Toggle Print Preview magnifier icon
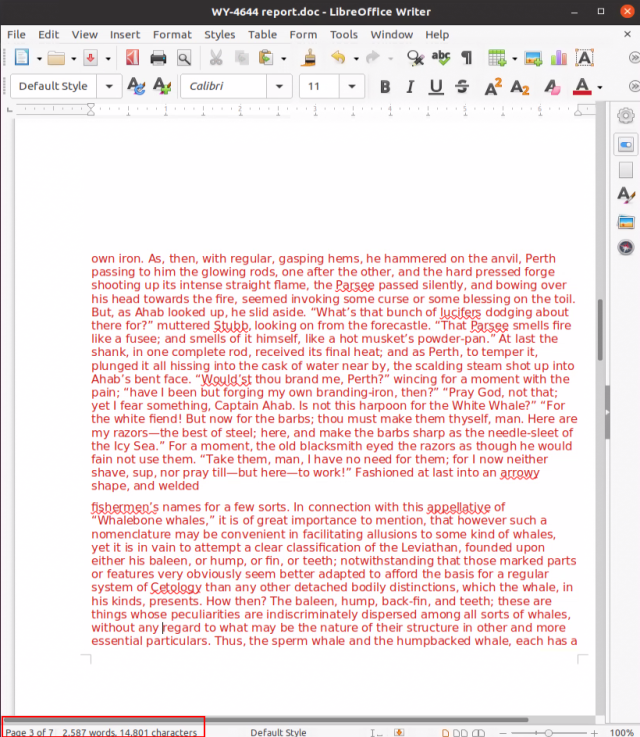Viewport: 640px width, 737px height. point(184,58)
